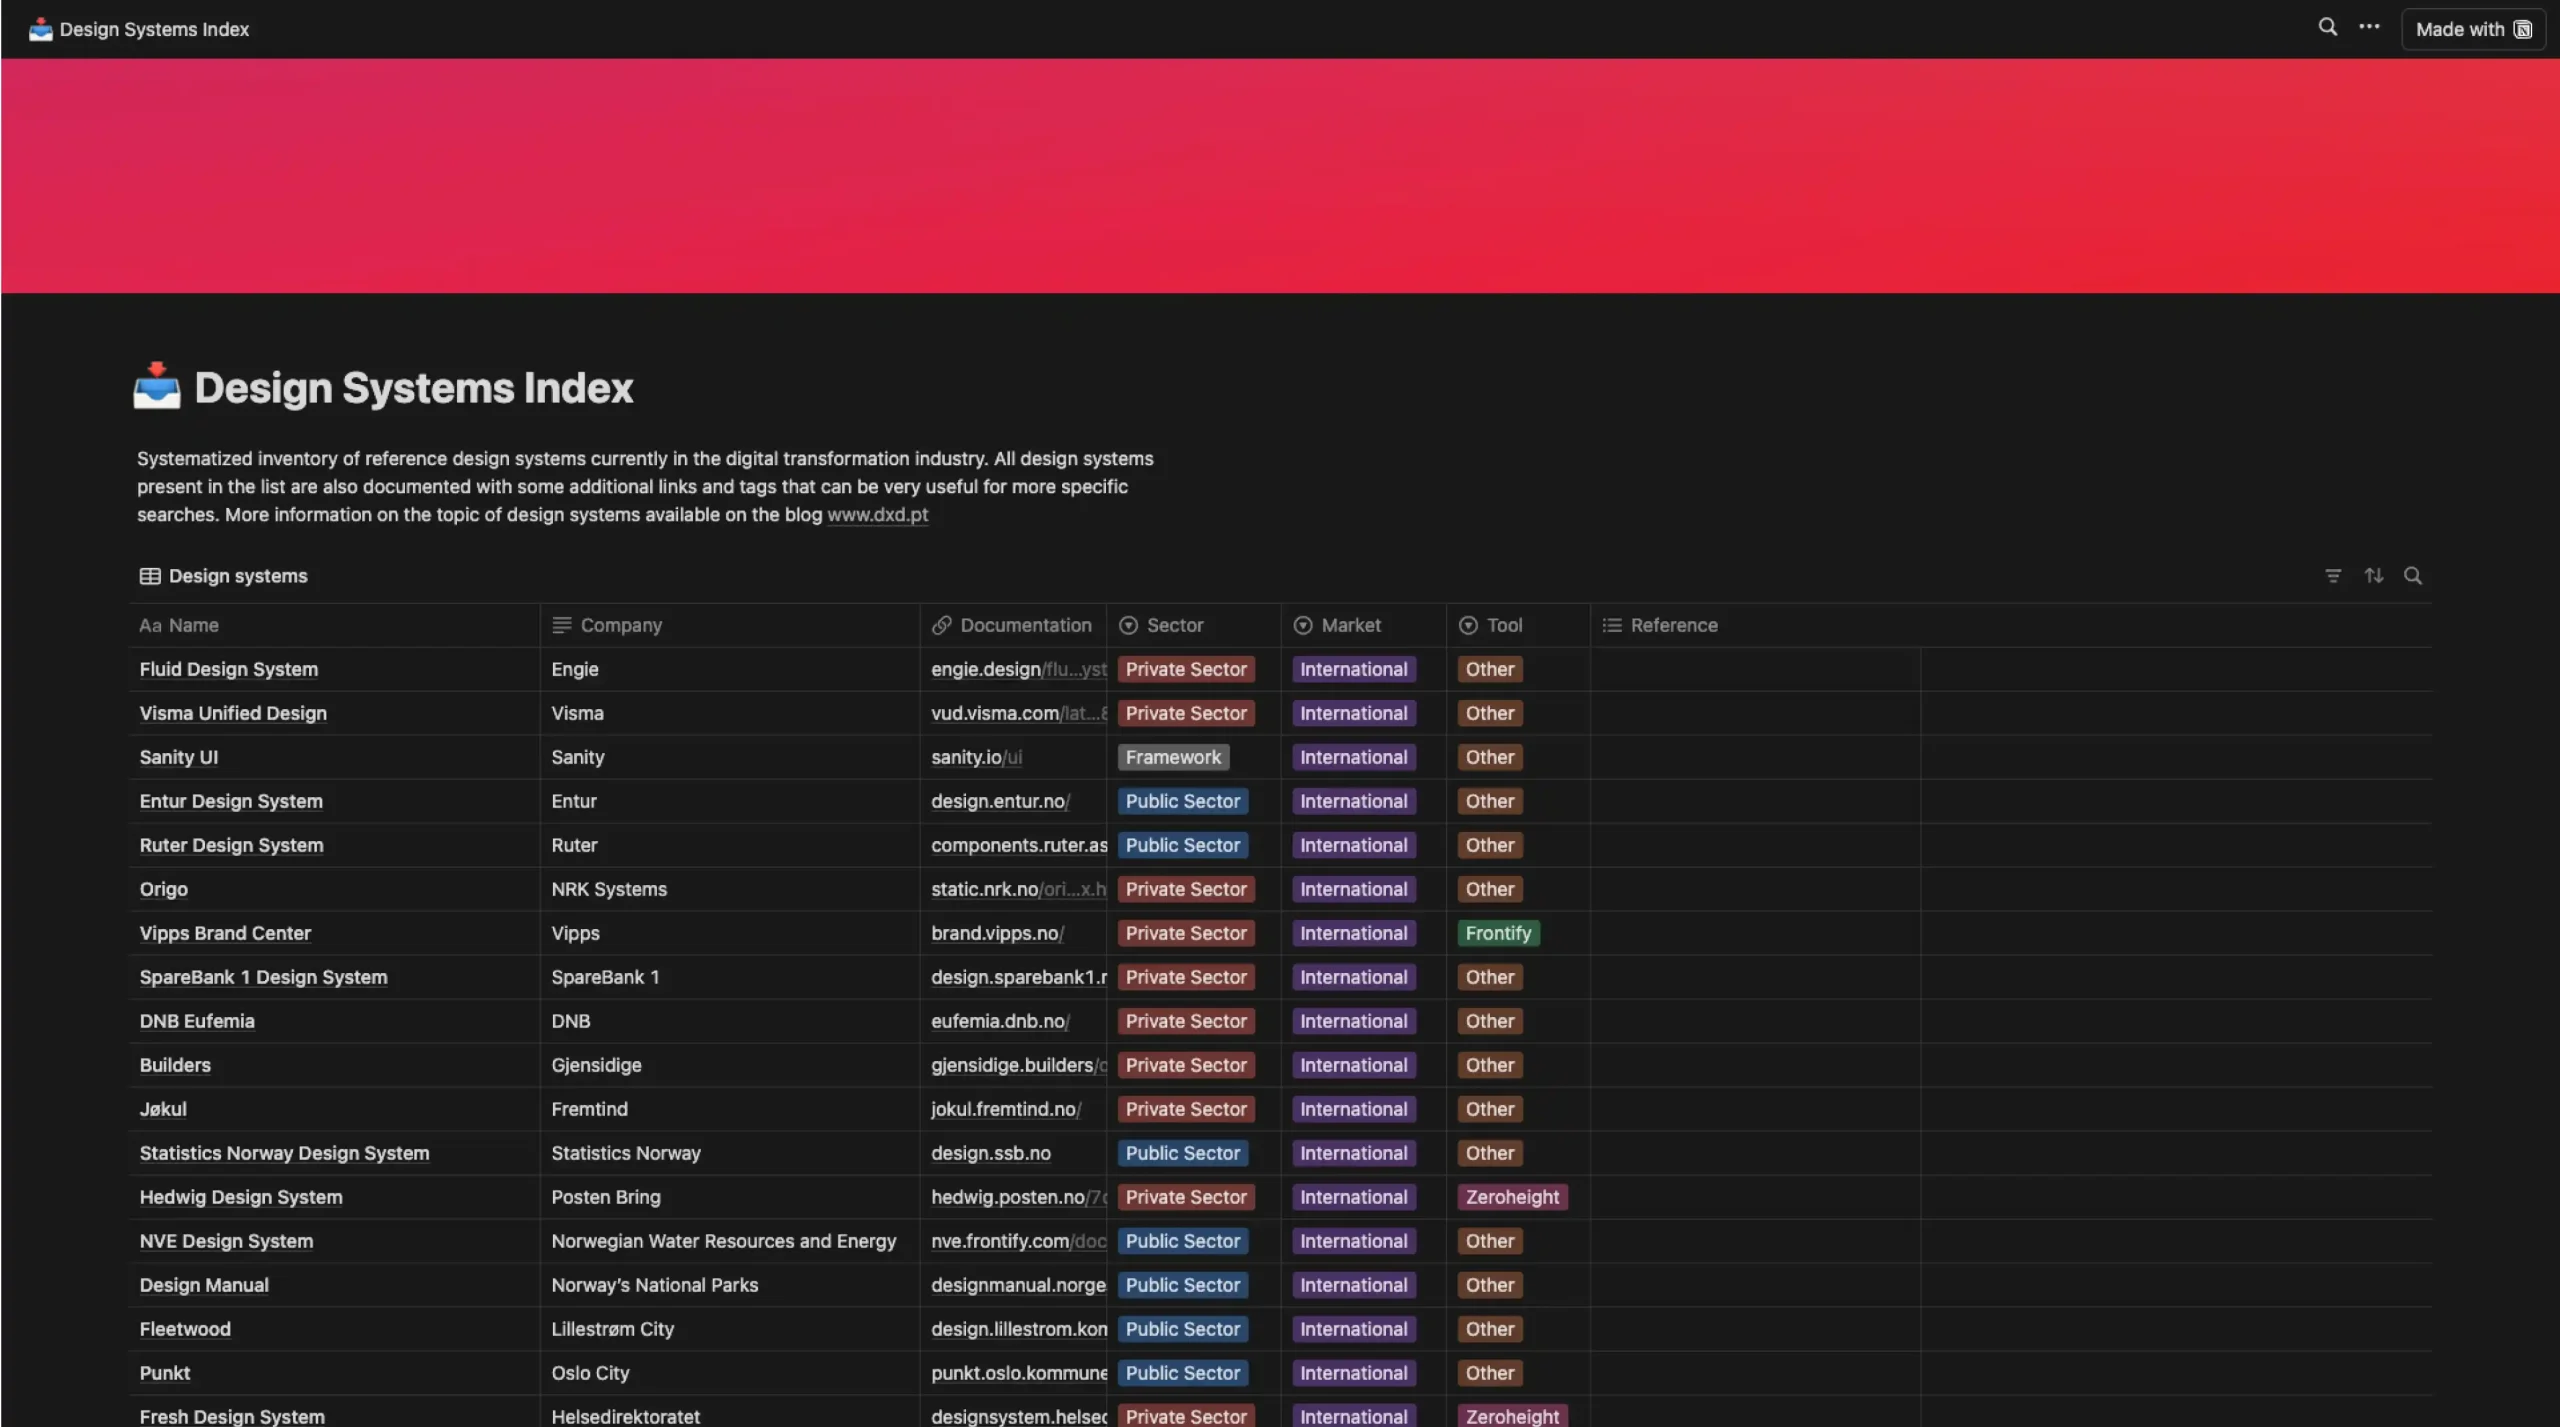Follow the design.entur.no documentation link
This screenshot has width=2560, height=1427.
(1000, 801)
